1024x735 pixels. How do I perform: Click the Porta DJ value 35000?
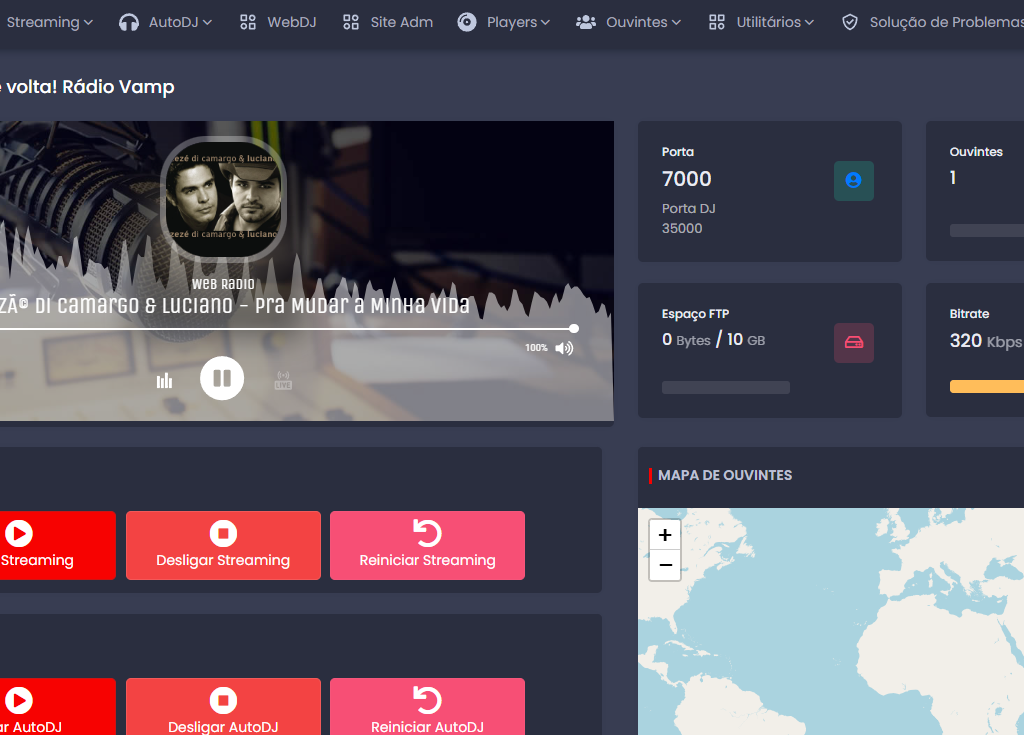pyautogui.click(x=682, y=228)
